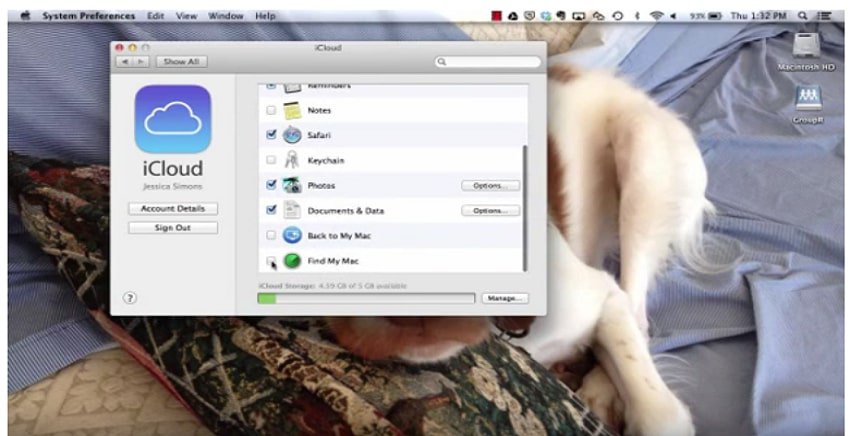Uncheck the Photos checkbox
Image resolution: width=850 pixels, height=436 pixels.
coord(271,184)
